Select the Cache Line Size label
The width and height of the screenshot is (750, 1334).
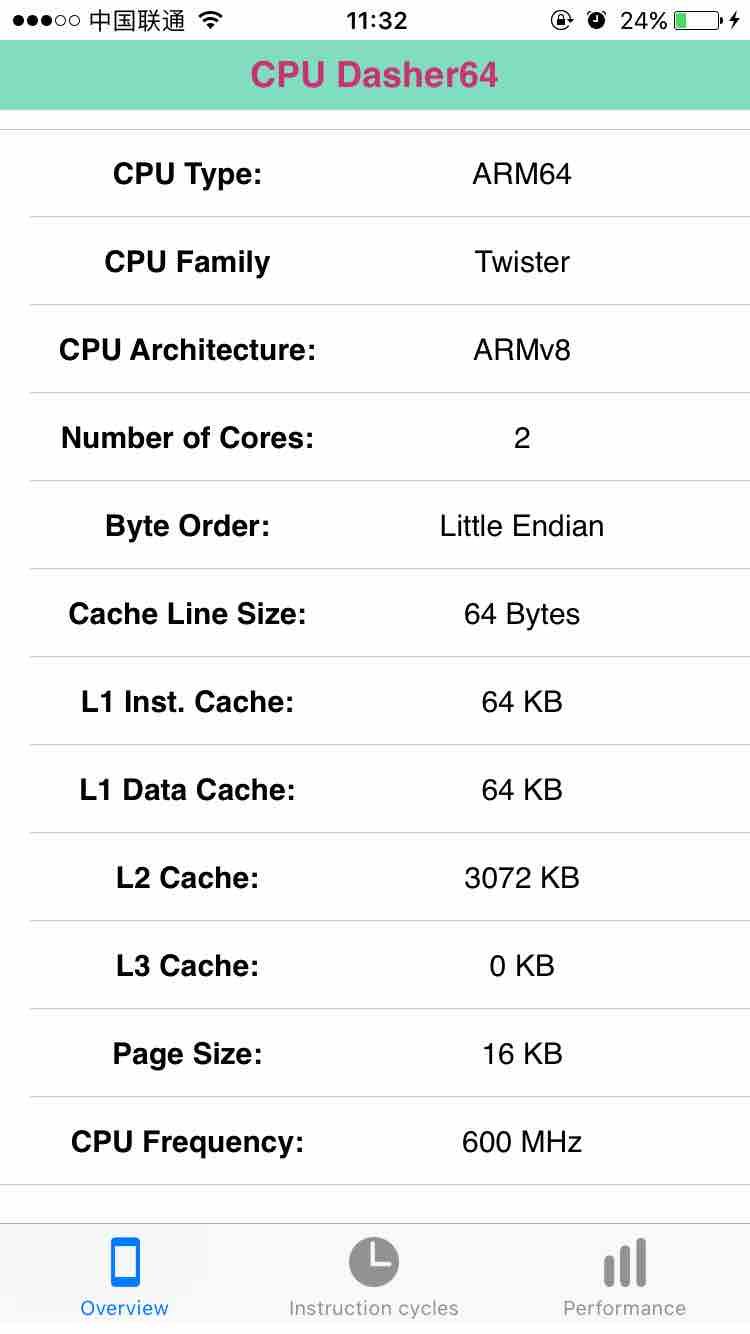(187, 614)
